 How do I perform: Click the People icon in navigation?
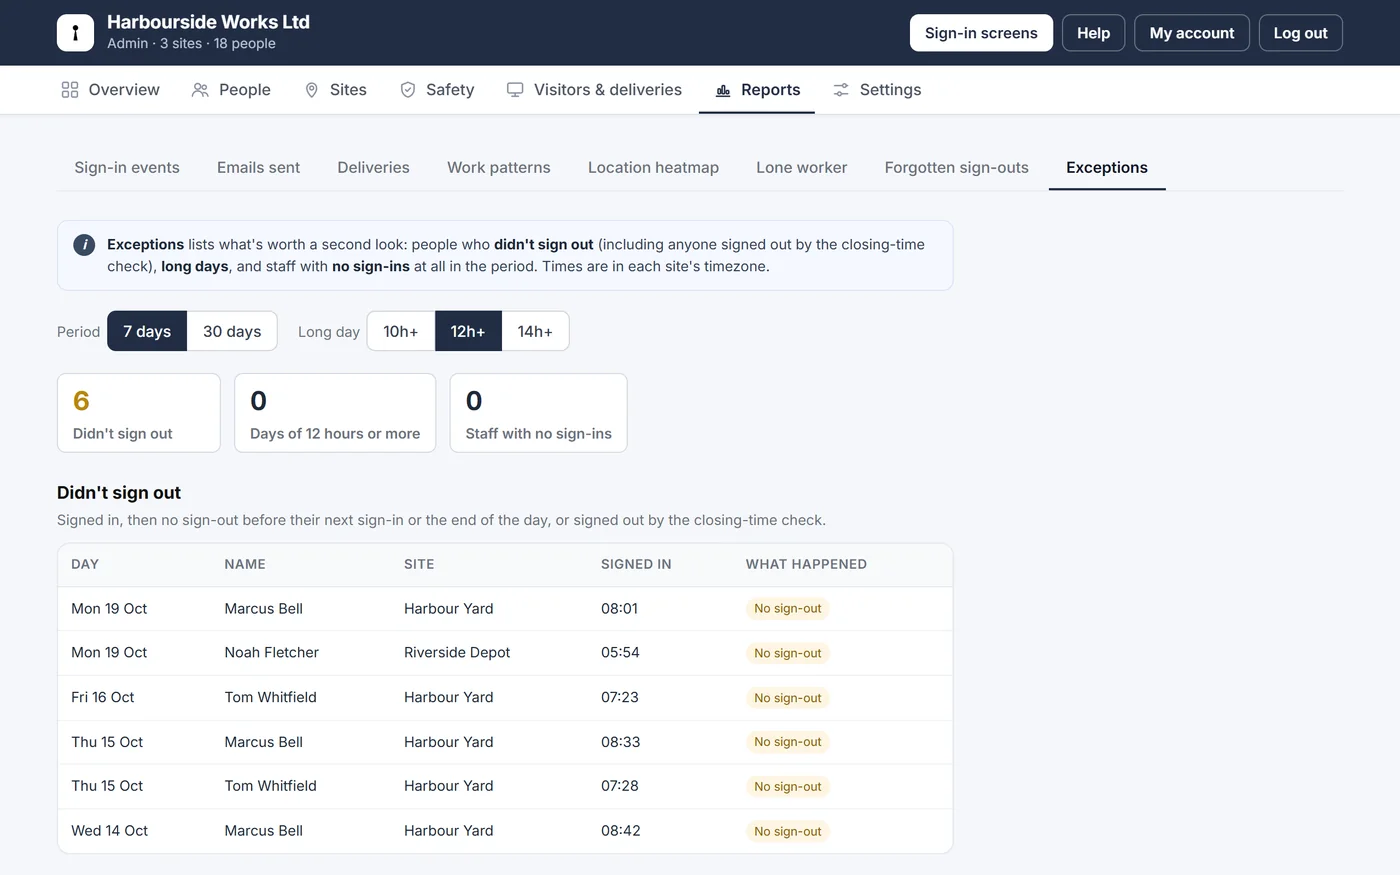tap(200, 90)
